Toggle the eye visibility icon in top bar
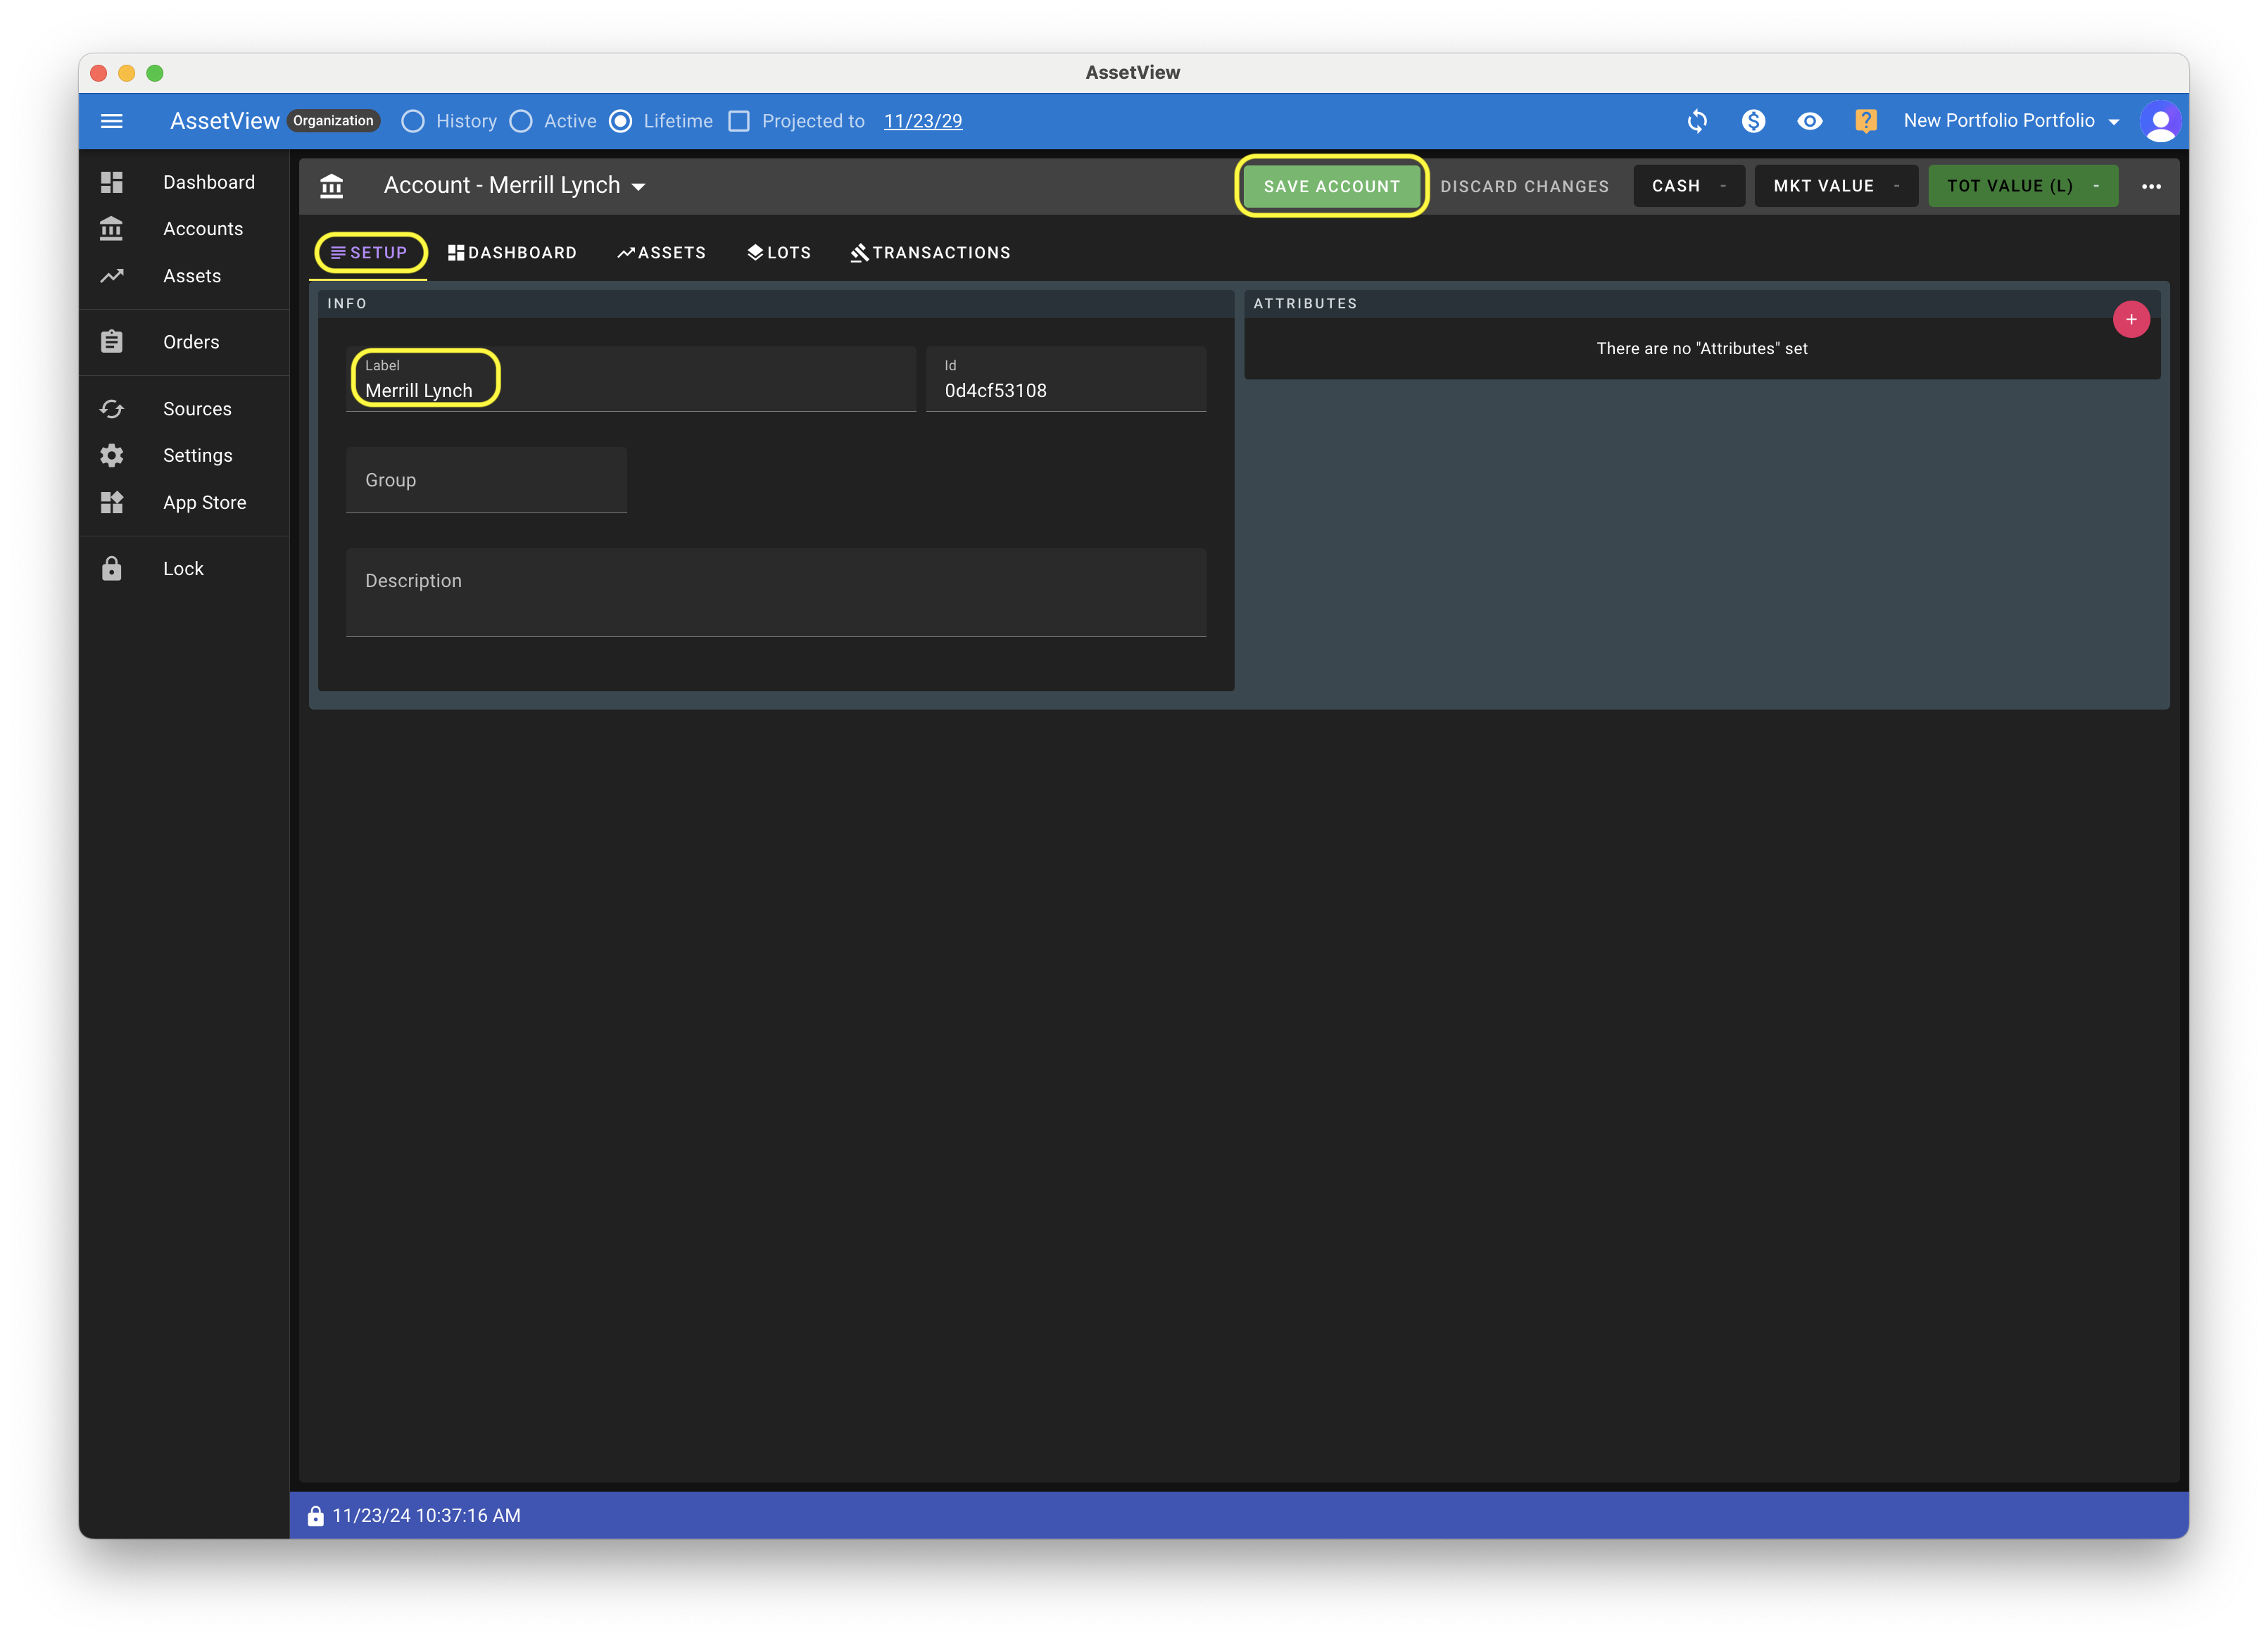This screenshot has width=2268, height=1643. pyautogui.click(x=1809, y=121)
